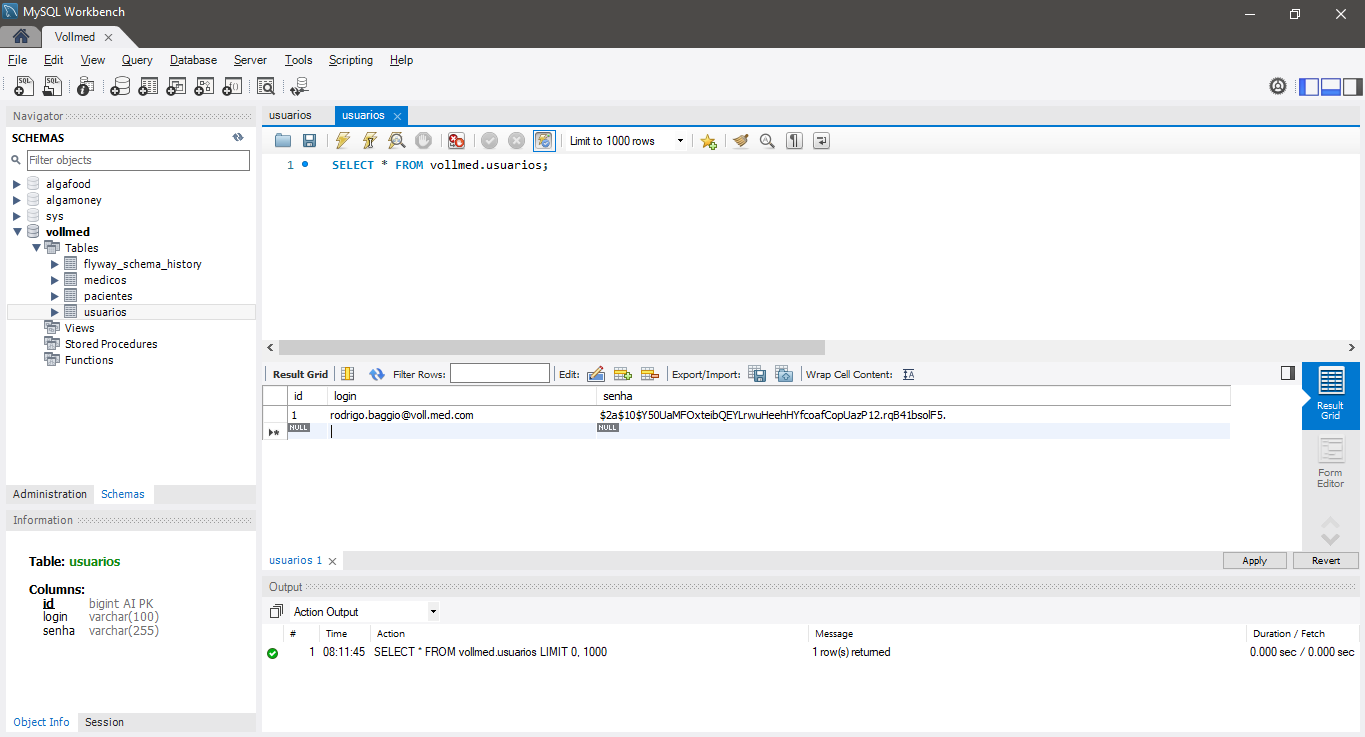Refresh the result grid data
The width and height of the screenshot is (1365, 737).
click(377, 374)
